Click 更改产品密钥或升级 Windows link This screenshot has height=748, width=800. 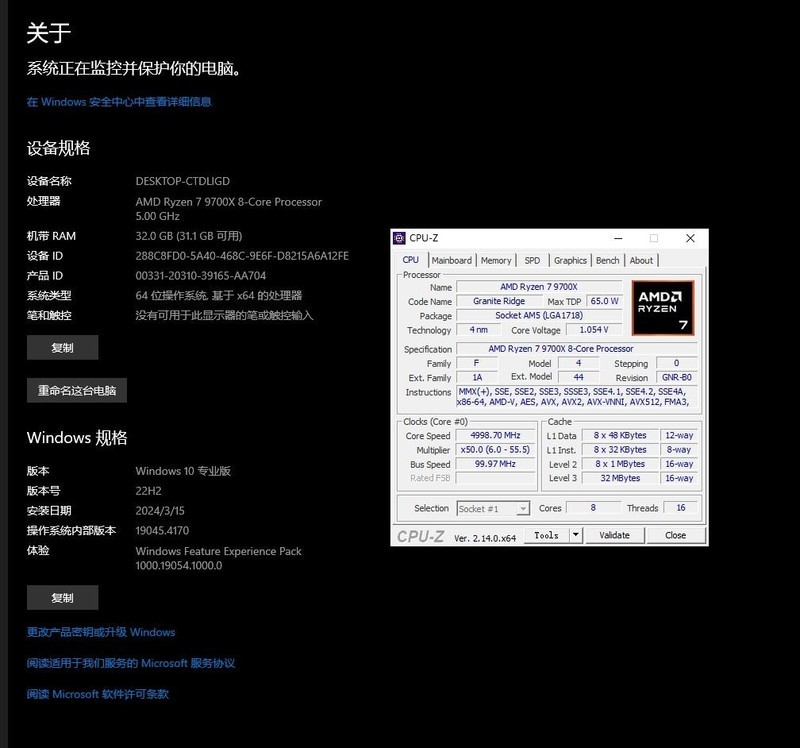tap(101, 632)
